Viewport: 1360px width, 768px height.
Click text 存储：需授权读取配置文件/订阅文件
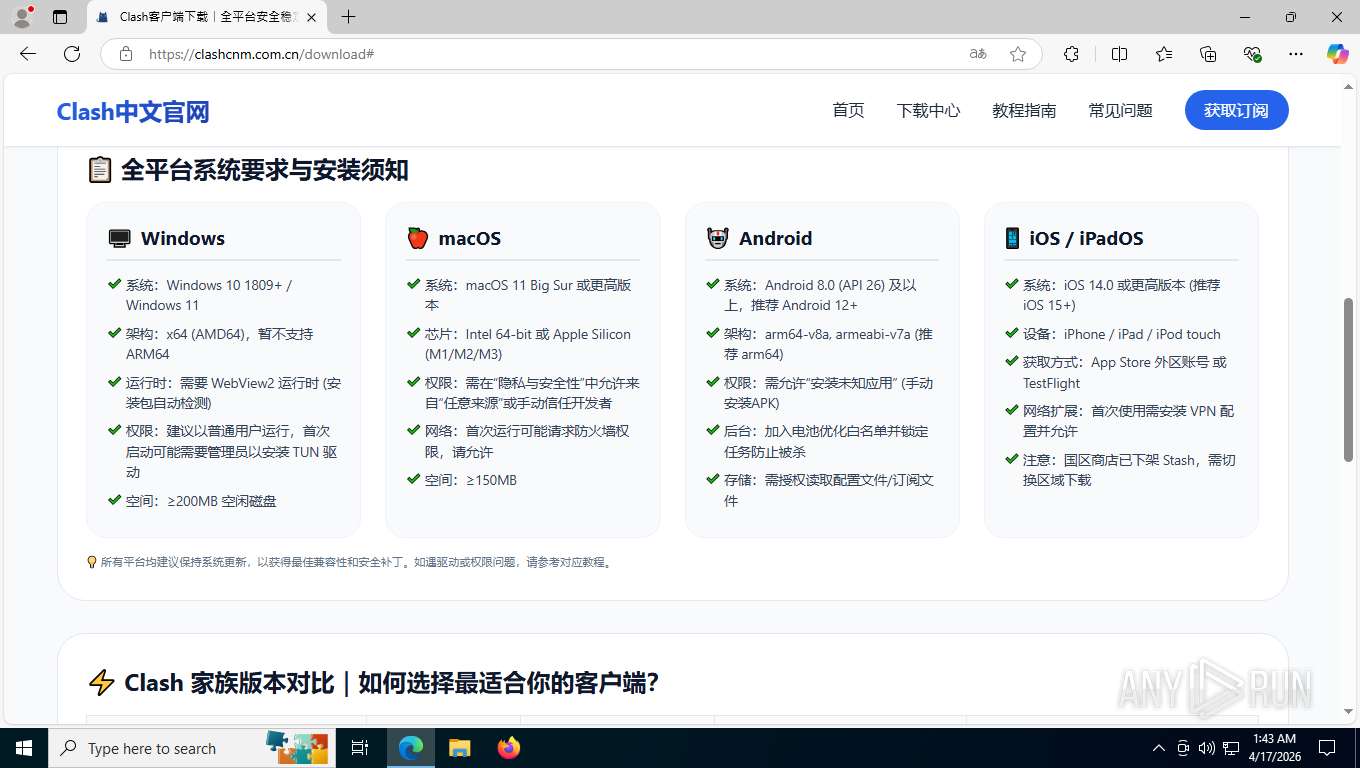click(x=829, y=490)
